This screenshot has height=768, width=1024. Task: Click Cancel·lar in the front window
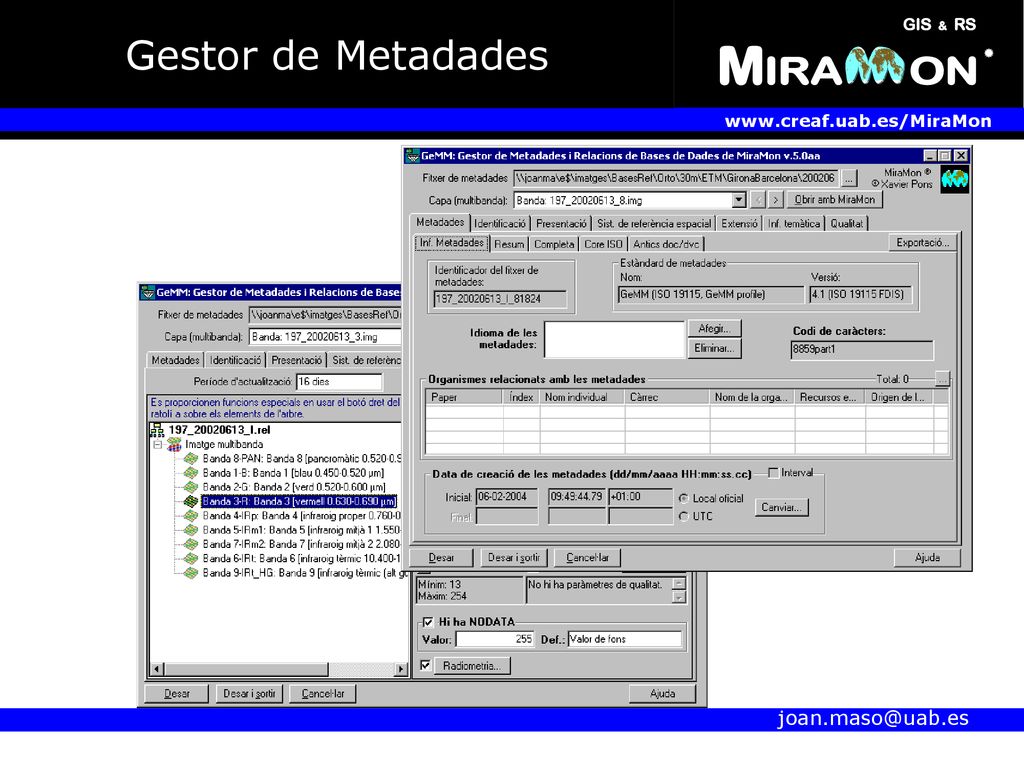tap(587, 558)
